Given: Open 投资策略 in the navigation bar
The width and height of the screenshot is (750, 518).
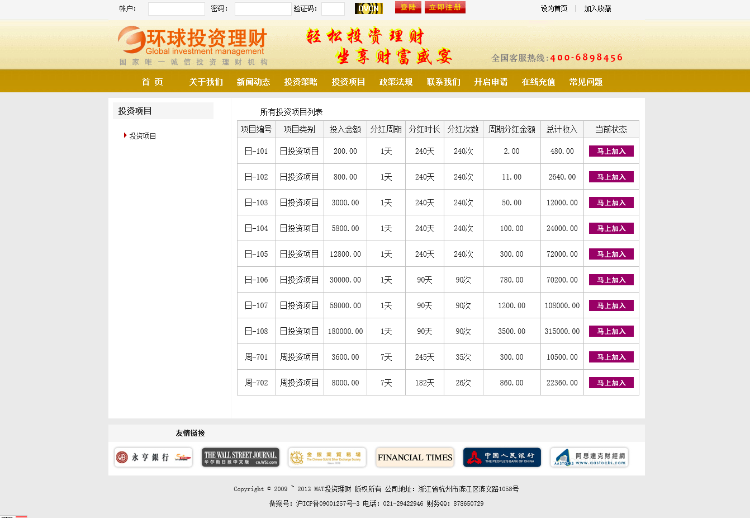Looking at the screenshot, I should point(300,82).
